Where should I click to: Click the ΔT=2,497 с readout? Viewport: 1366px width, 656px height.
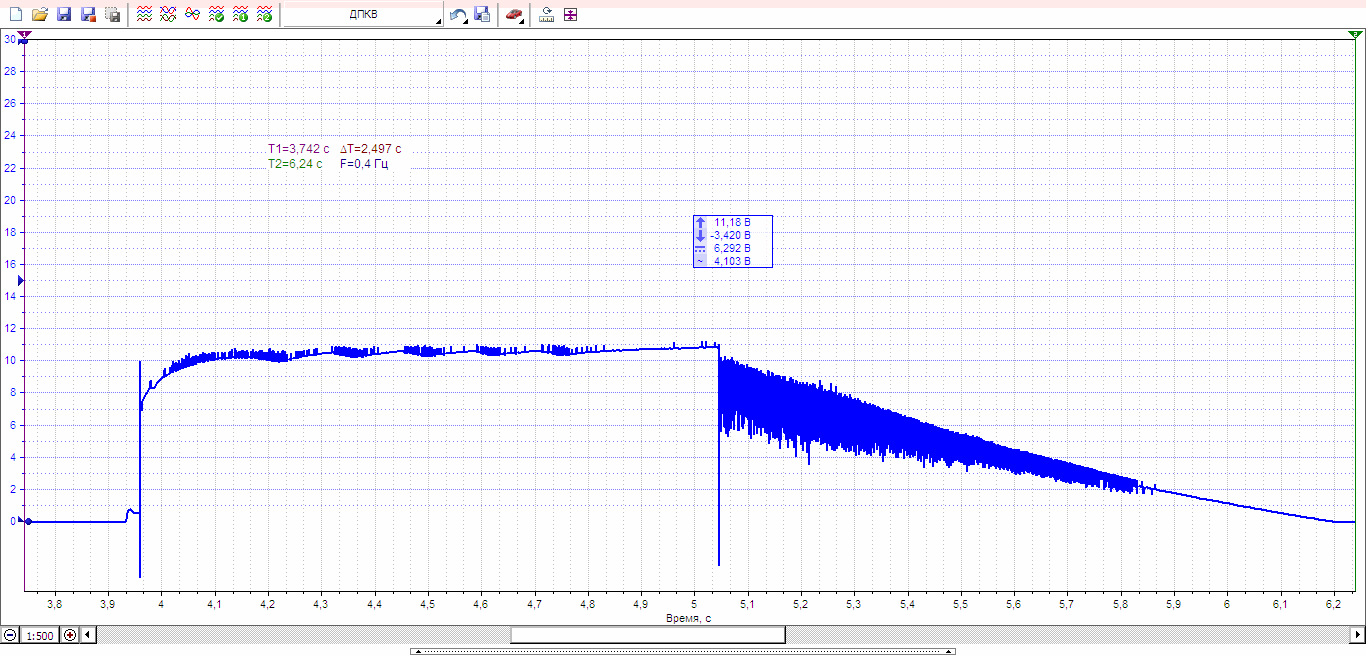pyautogui.click(x=371, y=149)
